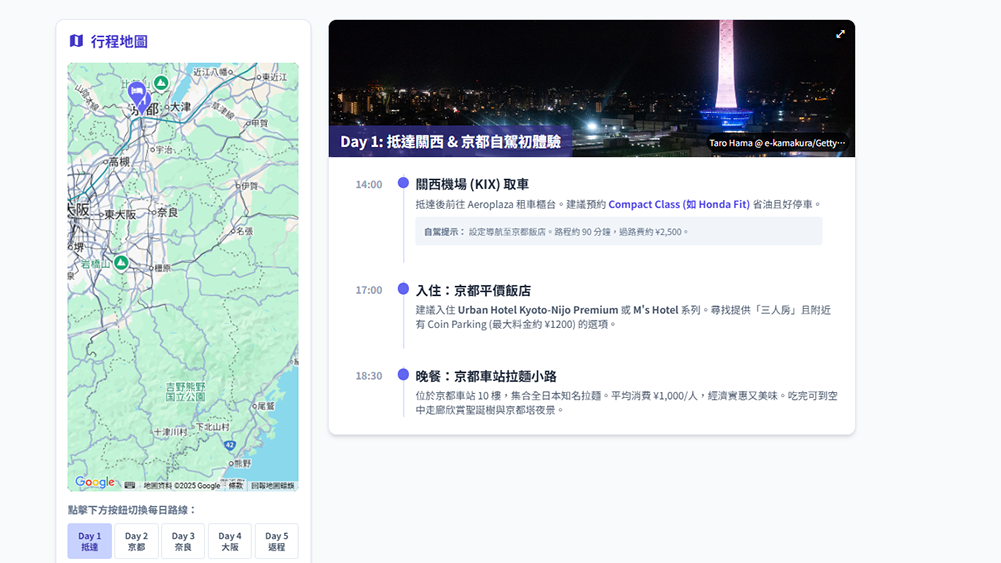Screen dimensions: 1001x563
Task: Click the Google logo on the map
Action: point(95,483)
